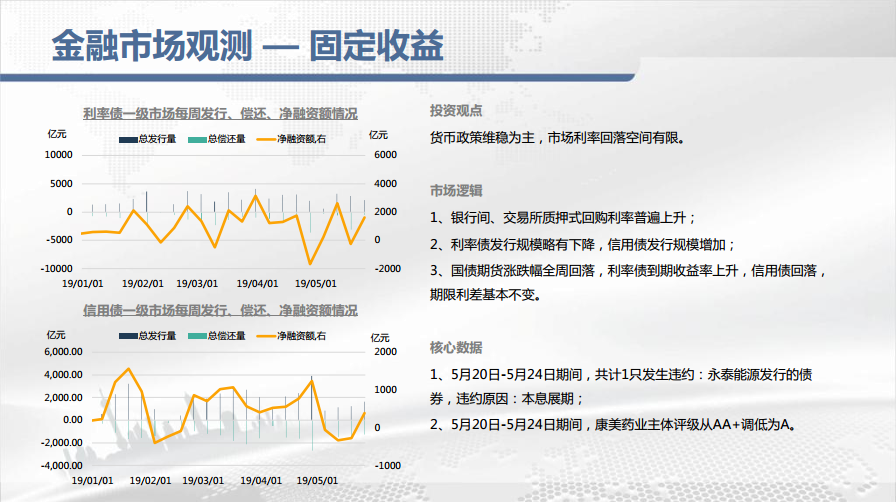This screenshot has width=896, height=502.
Task: Select the 核心数据 section heading
Action: [456, 348]
